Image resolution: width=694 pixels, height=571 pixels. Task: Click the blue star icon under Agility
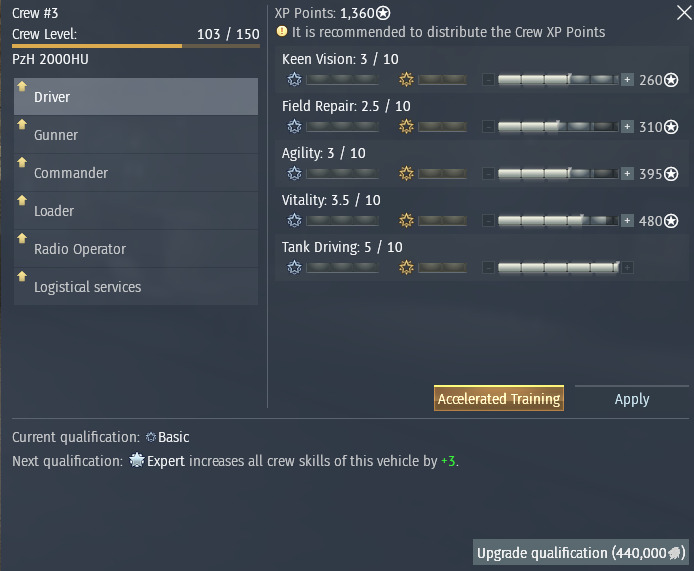[294, 174]
